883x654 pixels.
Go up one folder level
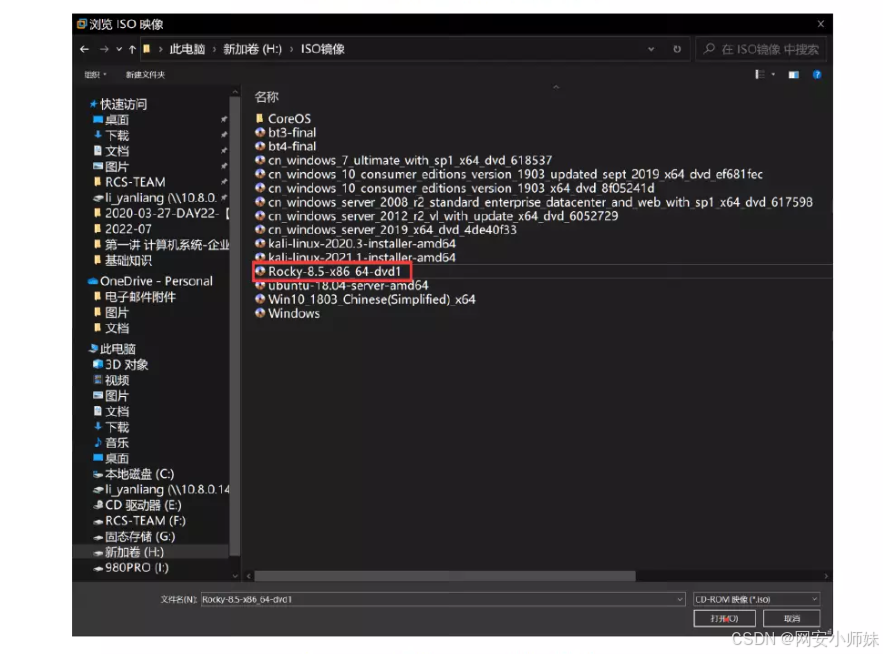pos(132,49)
